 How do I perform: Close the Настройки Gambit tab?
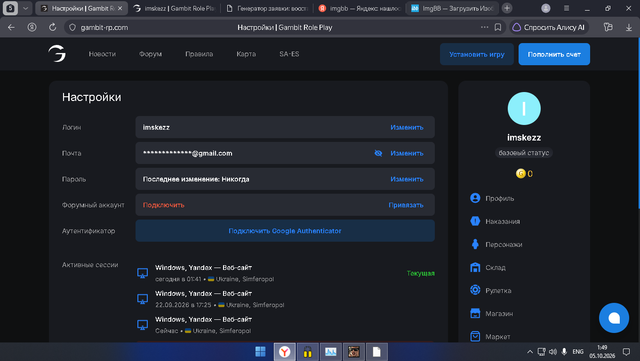click(x=120, y=8)
